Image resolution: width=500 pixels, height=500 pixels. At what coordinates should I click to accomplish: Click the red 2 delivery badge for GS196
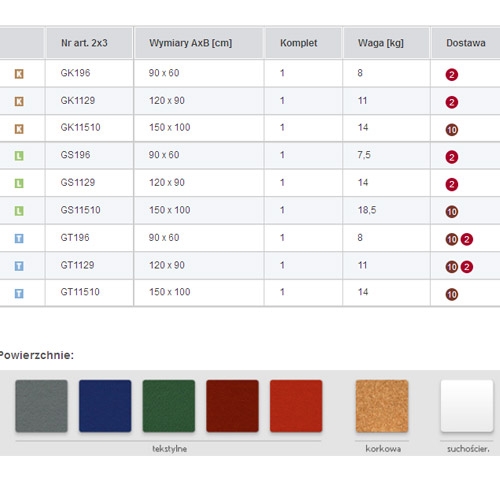pos(452,157)
